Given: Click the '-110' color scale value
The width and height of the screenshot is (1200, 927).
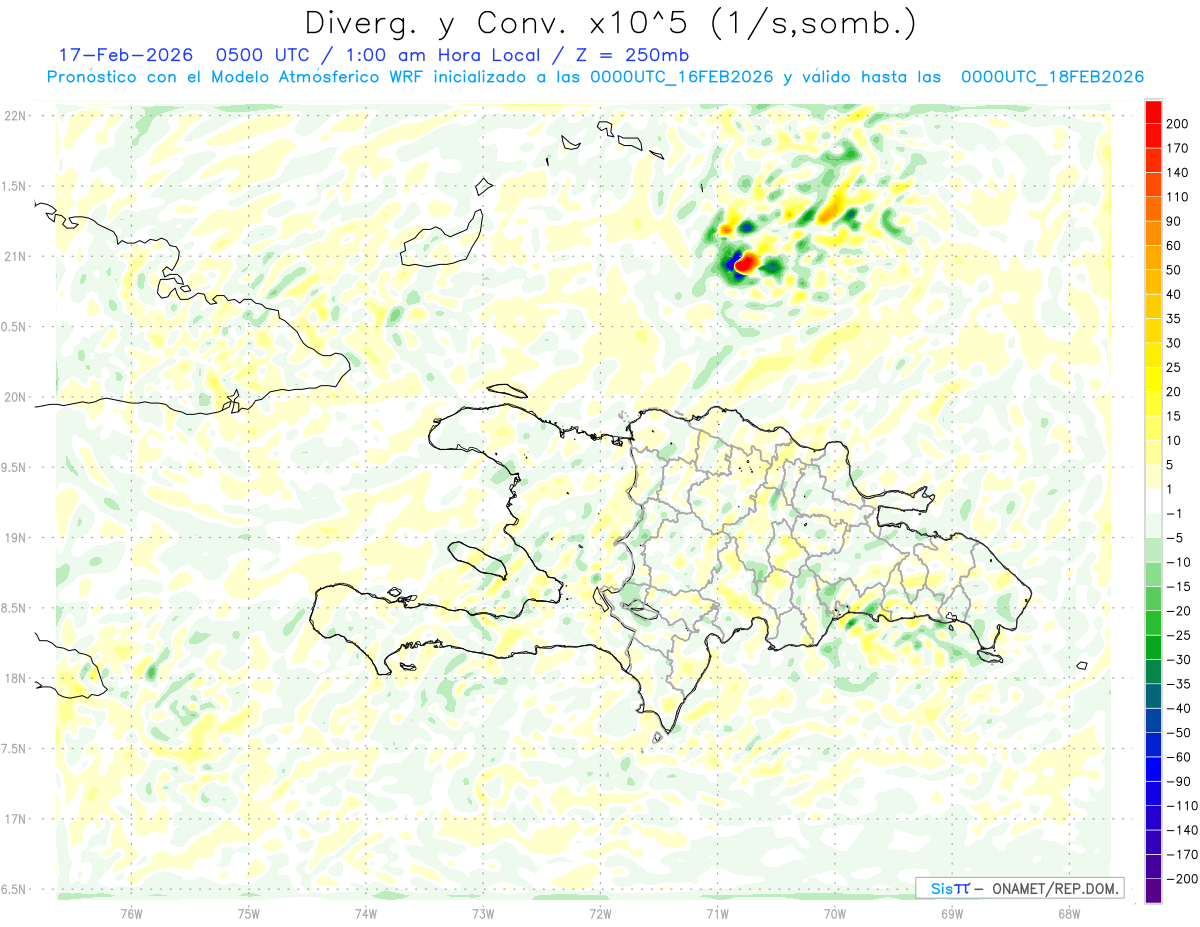Looking at the screenshot, I should coord(1184,805).
